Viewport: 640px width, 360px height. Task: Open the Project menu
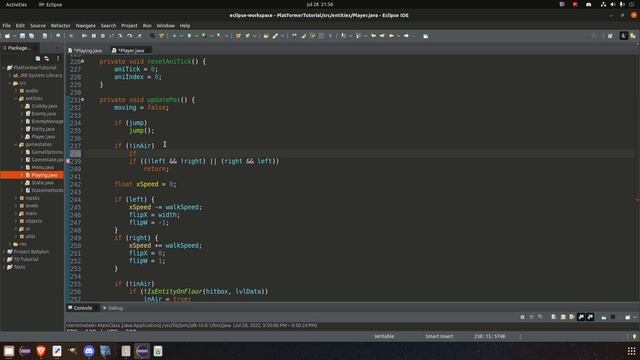(x=129, y=25)
